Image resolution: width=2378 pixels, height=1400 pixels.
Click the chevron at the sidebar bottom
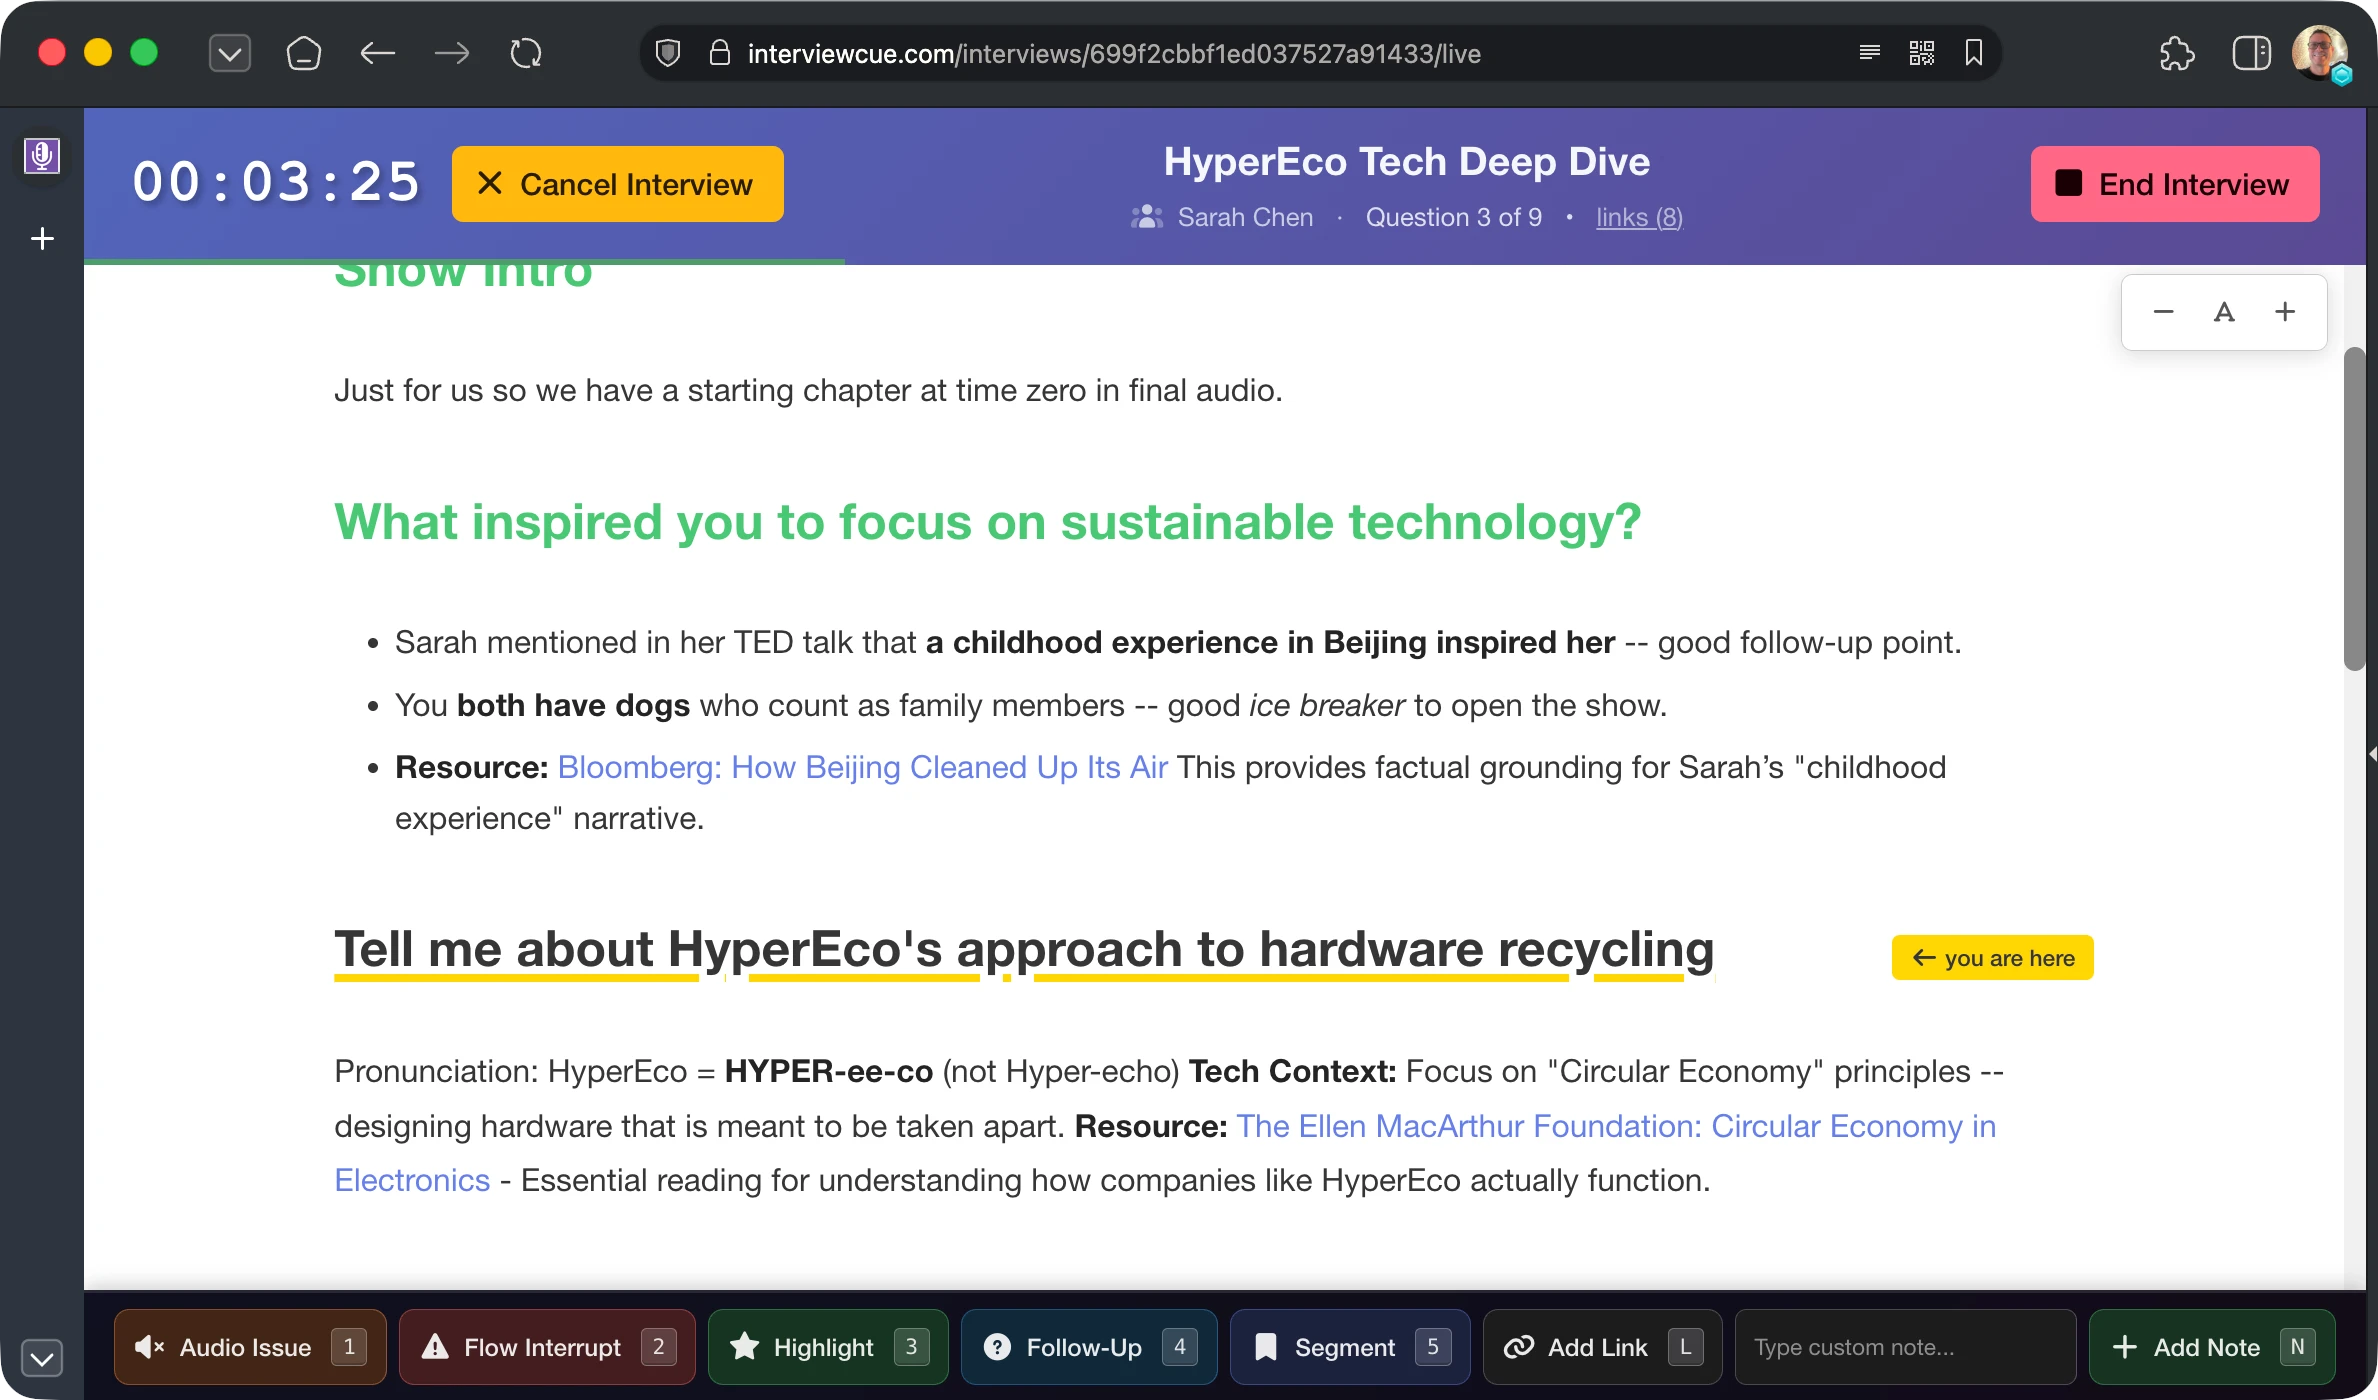(x=42, y=1358)
